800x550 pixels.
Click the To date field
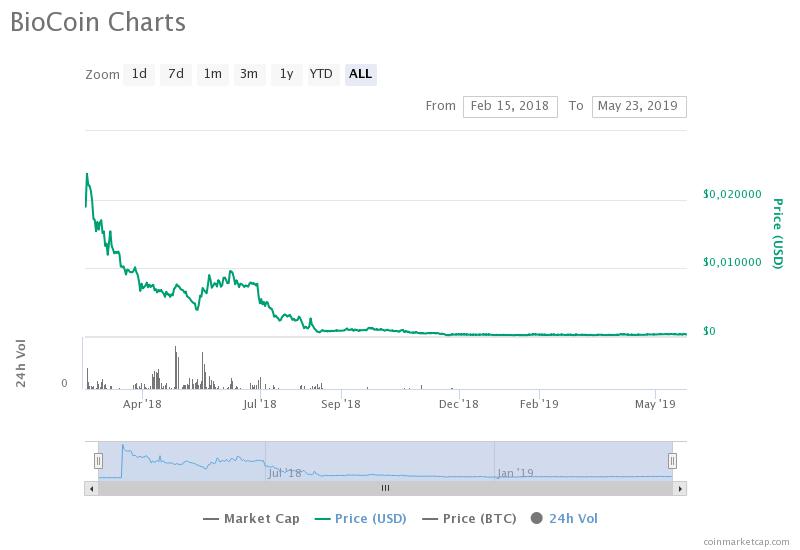(639, 106)
